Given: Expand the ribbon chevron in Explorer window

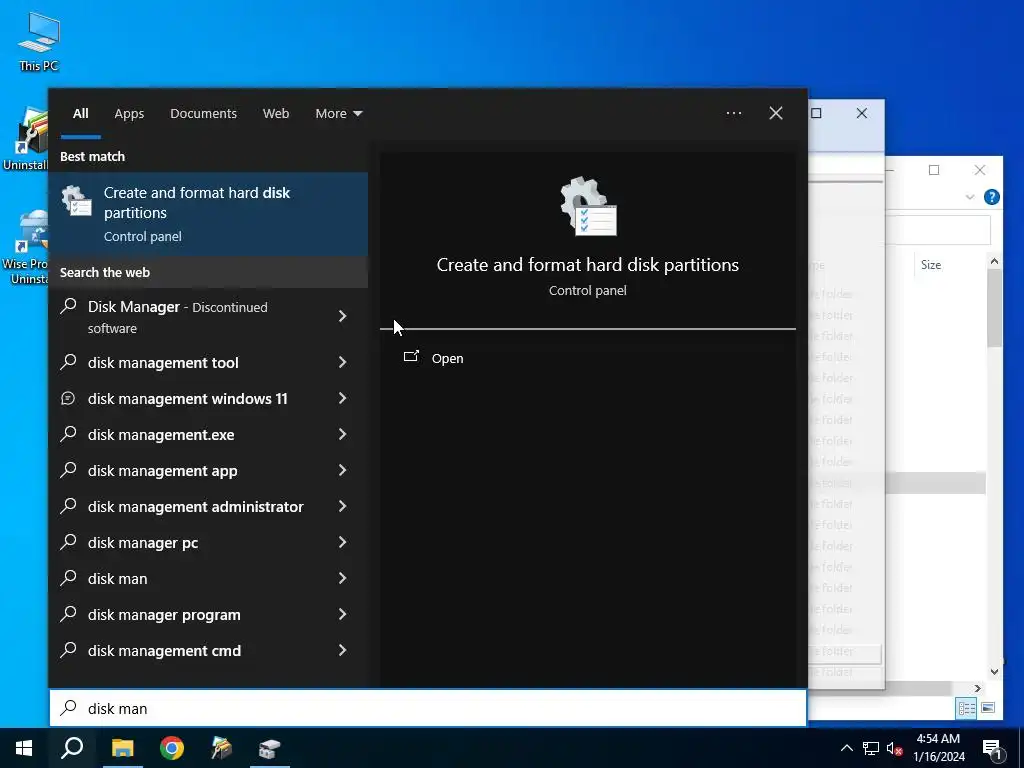Looking at the screenshot, I should click(x=970, y=197).
